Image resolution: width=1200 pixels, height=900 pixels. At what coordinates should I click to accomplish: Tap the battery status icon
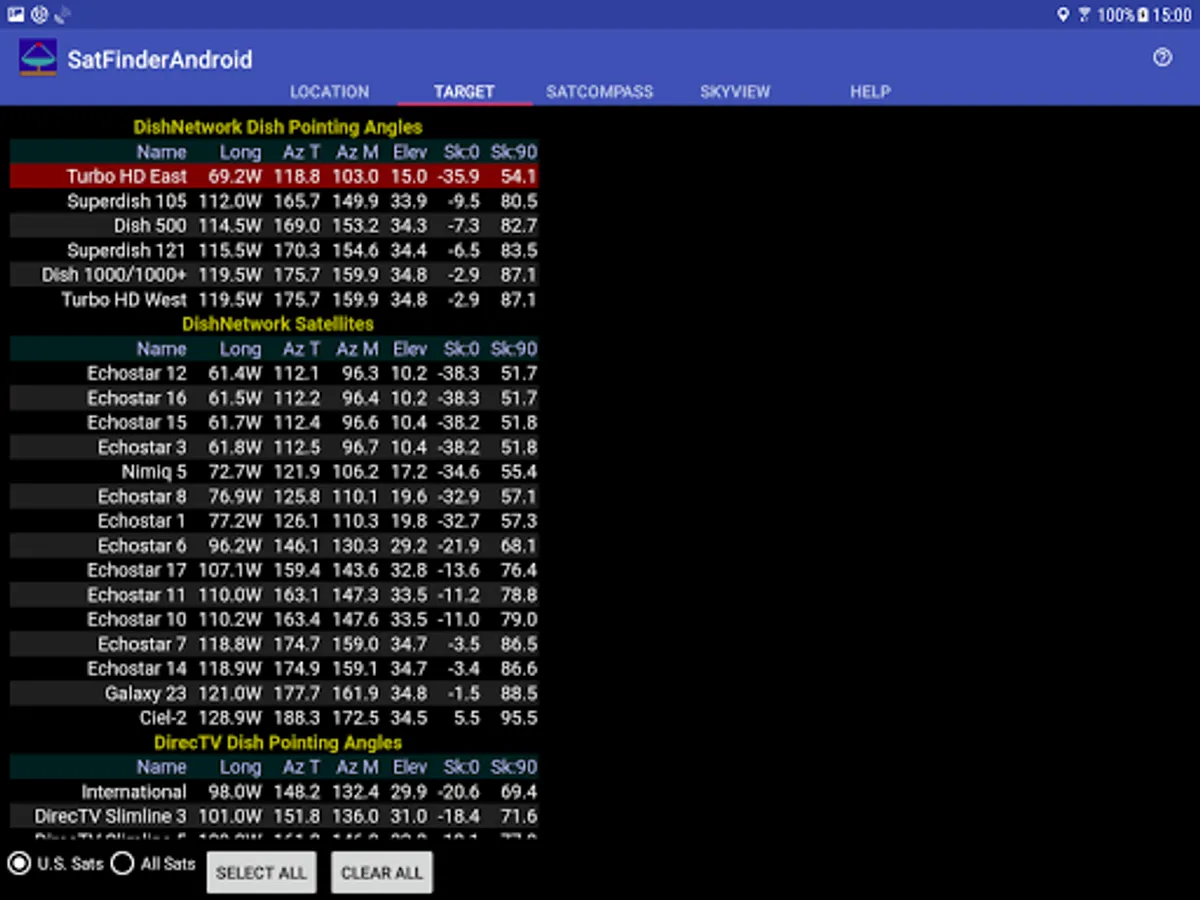tap(1142, 15)
